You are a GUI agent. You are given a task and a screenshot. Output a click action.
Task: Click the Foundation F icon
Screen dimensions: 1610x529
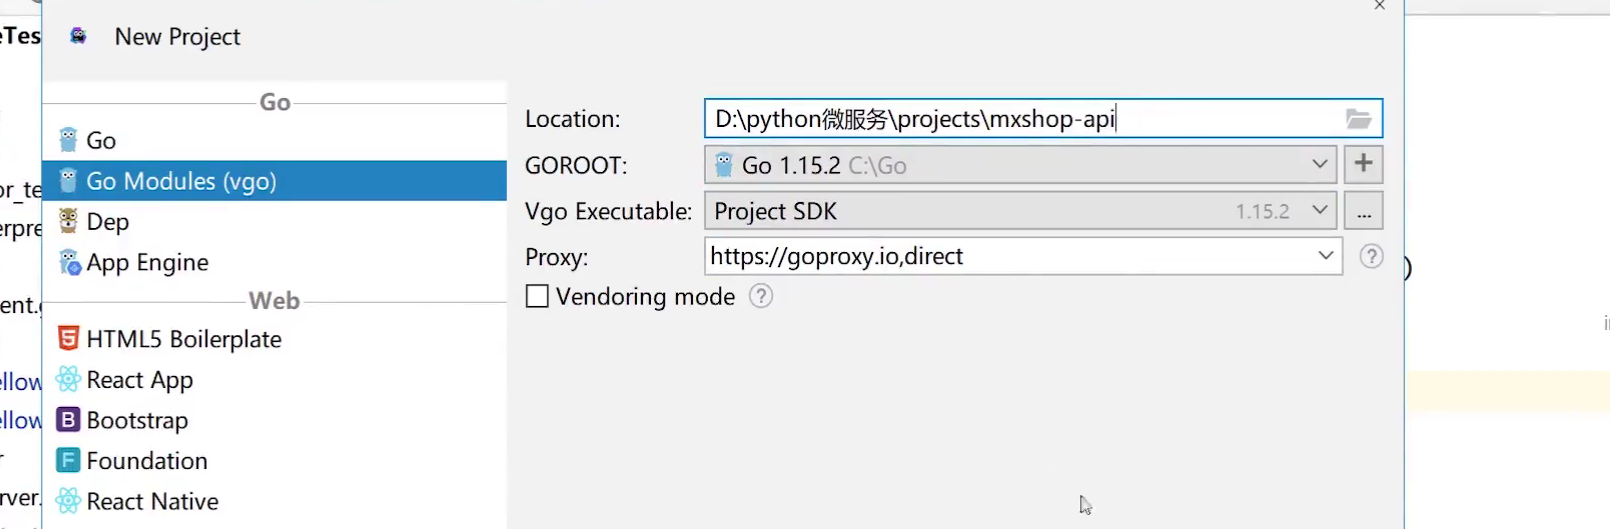click(68, 460)
